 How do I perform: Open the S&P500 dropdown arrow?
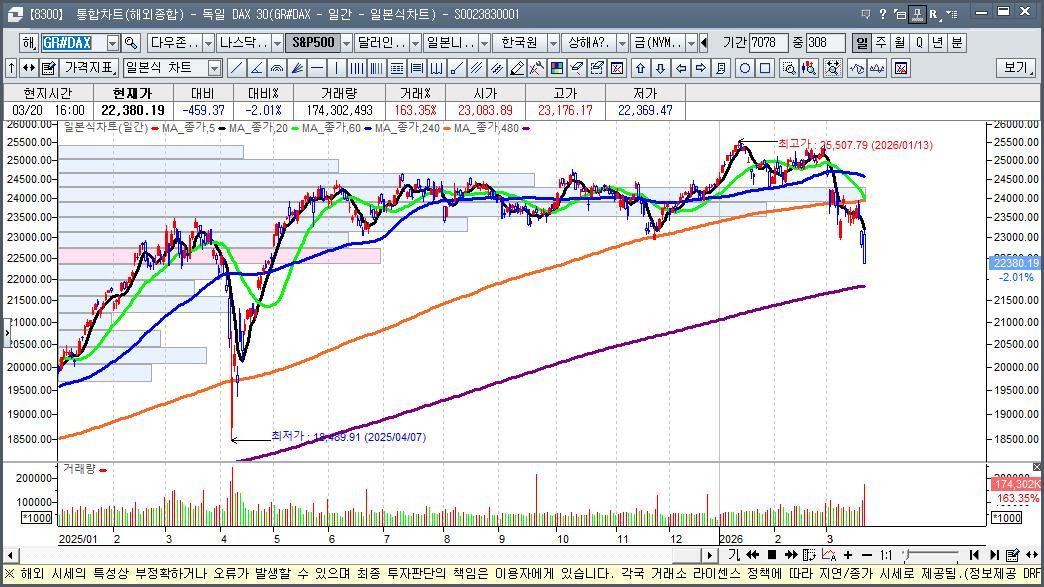point(346,43)
